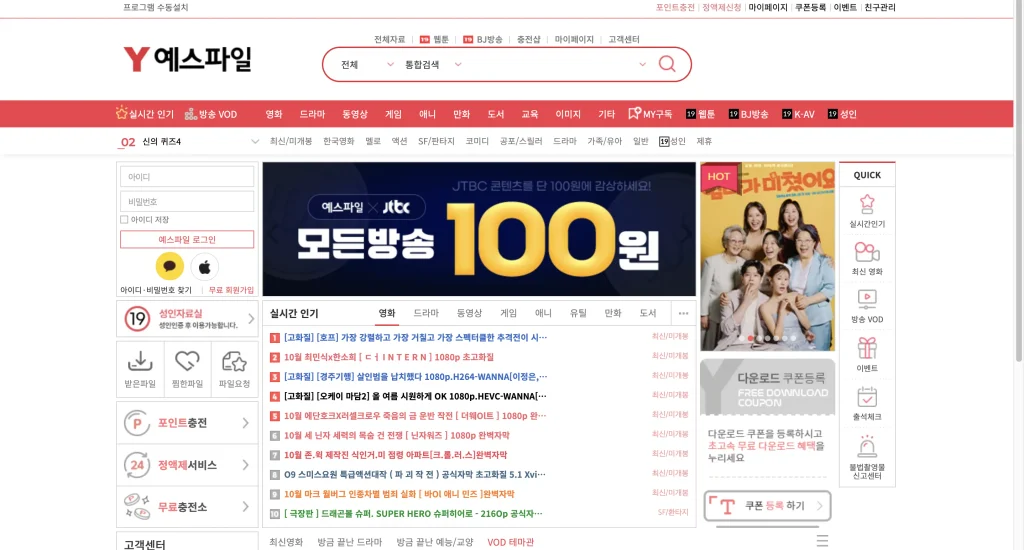Open the 전체 category dropdown

pyautogui.click(x=367, y=65)
